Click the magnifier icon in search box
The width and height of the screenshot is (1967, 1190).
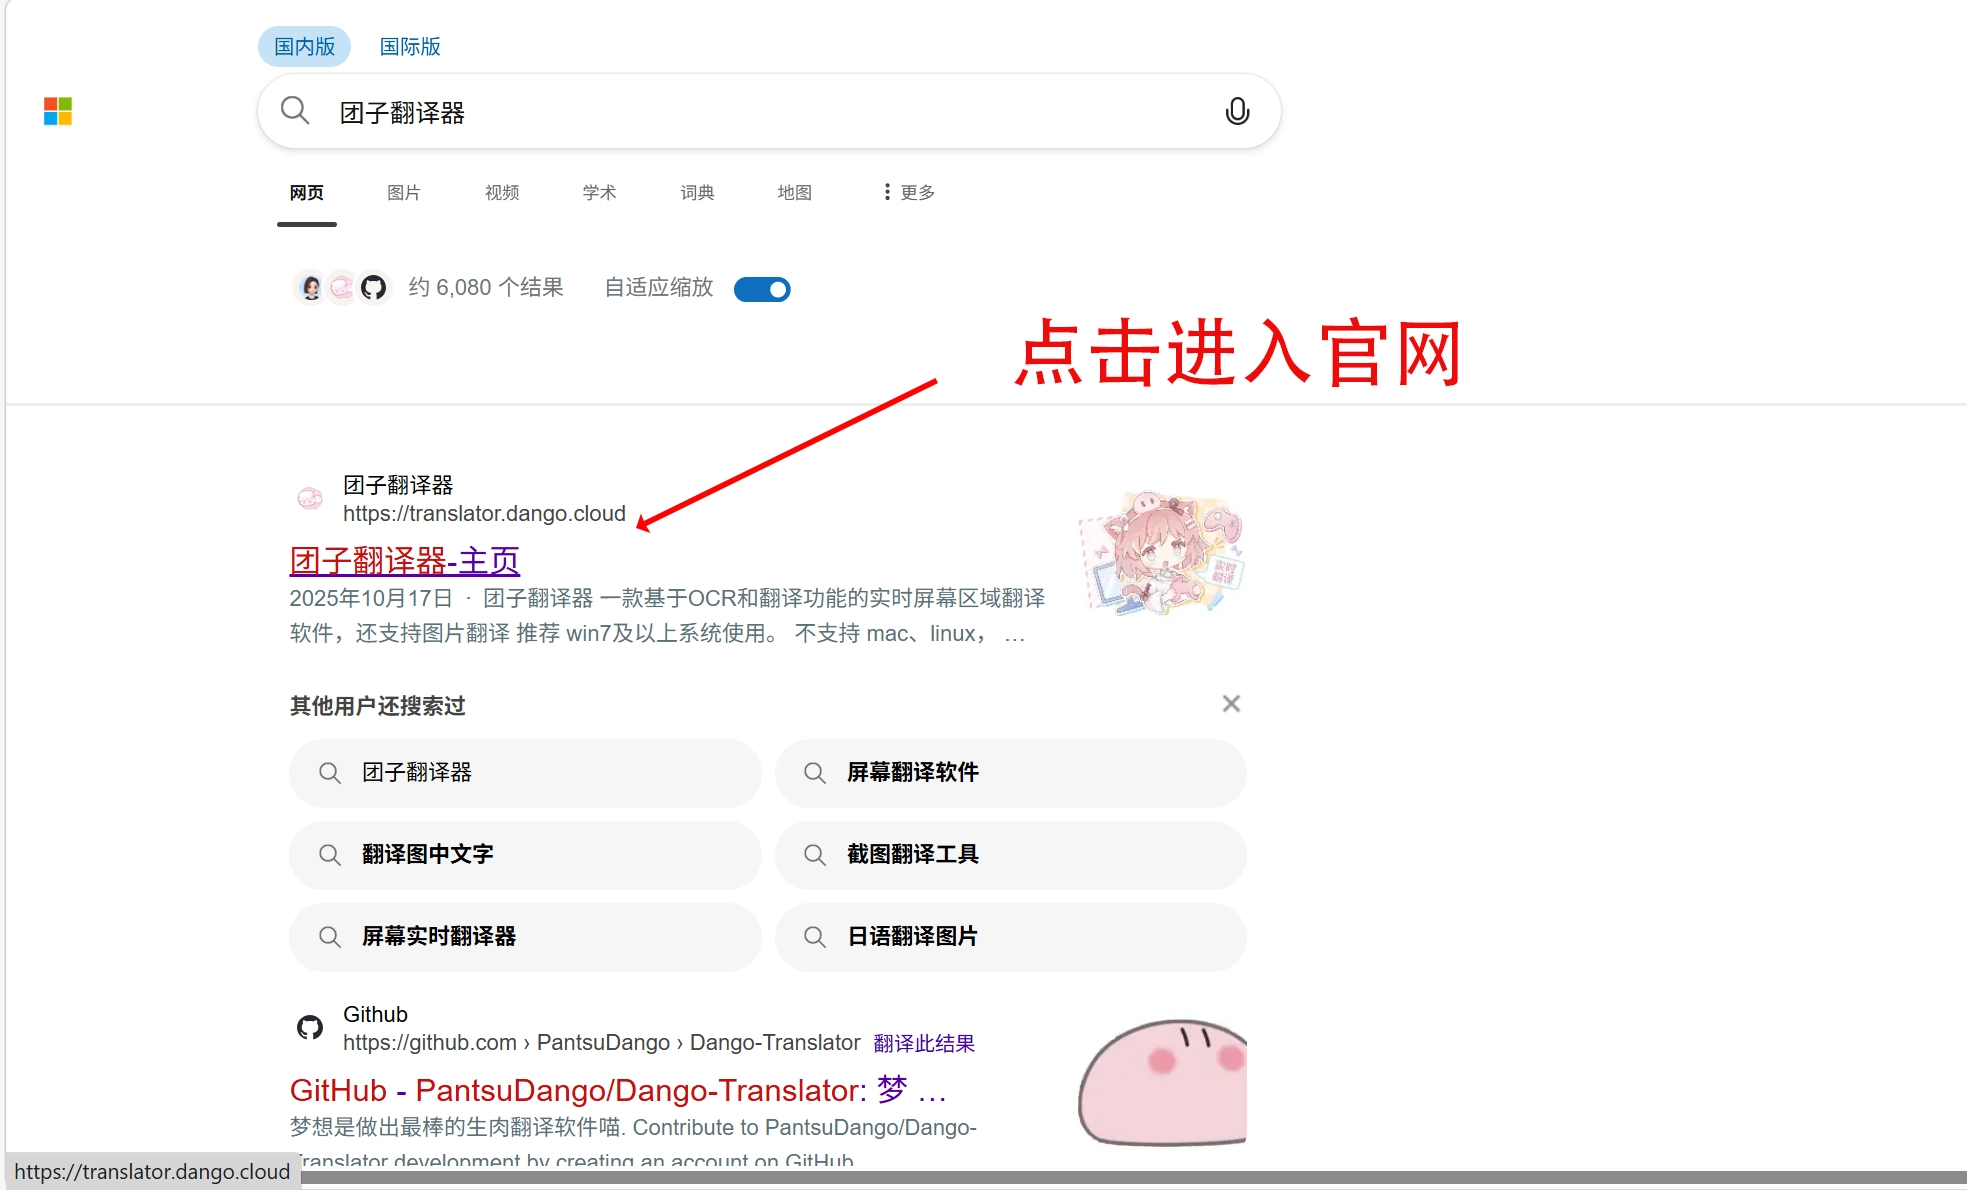(x=295, y=110)
